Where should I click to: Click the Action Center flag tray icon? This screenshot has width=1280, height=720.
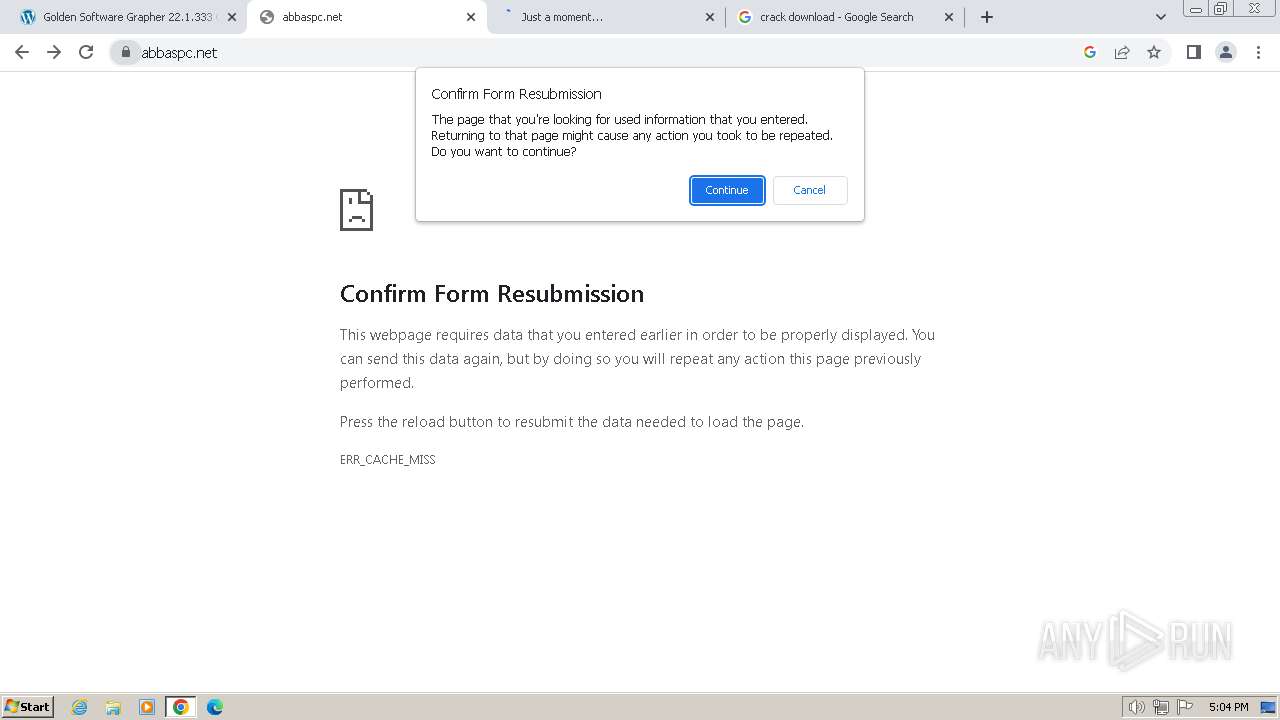pyautogui.click(x=1185, y=707)
